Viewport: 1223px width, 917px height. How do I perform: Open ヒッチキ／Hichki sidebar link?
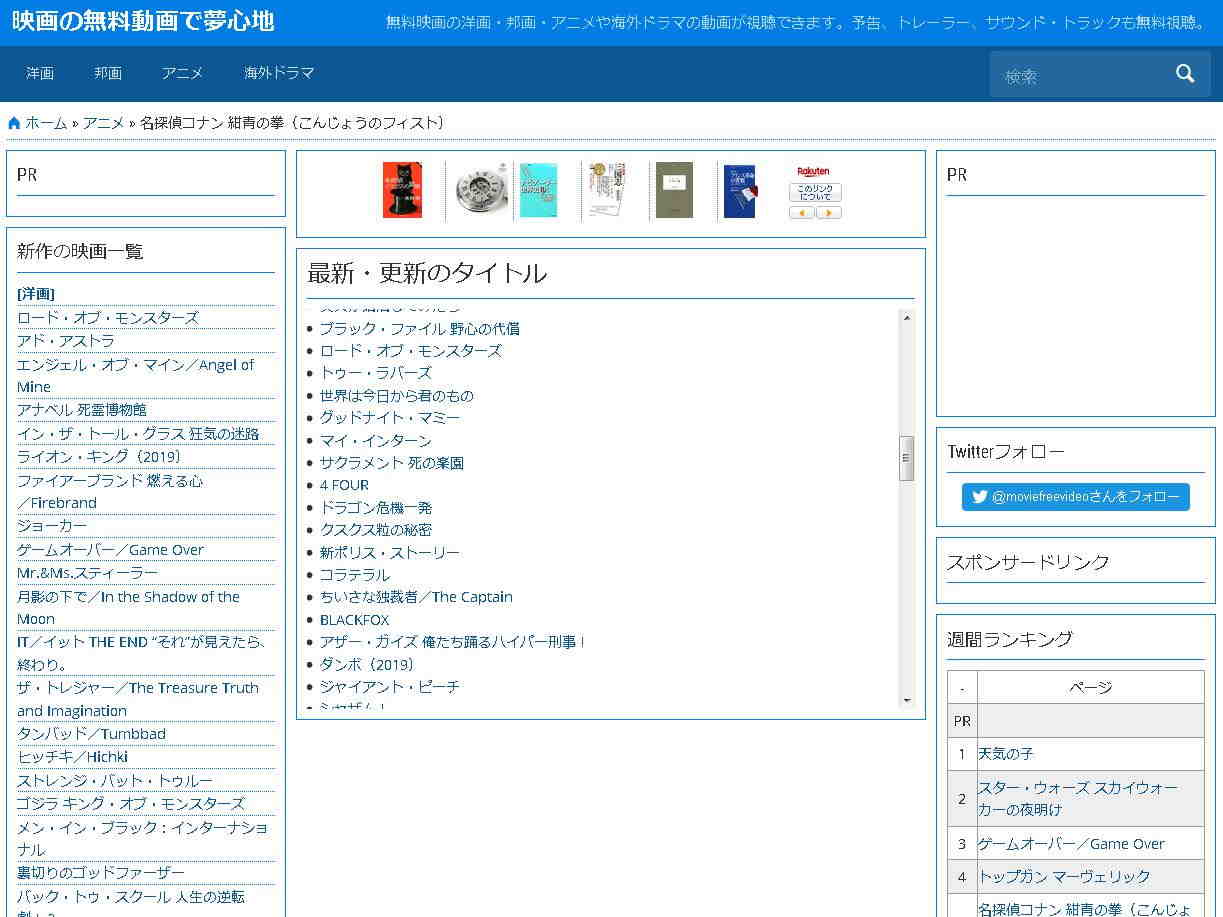[x=72, y=756]
